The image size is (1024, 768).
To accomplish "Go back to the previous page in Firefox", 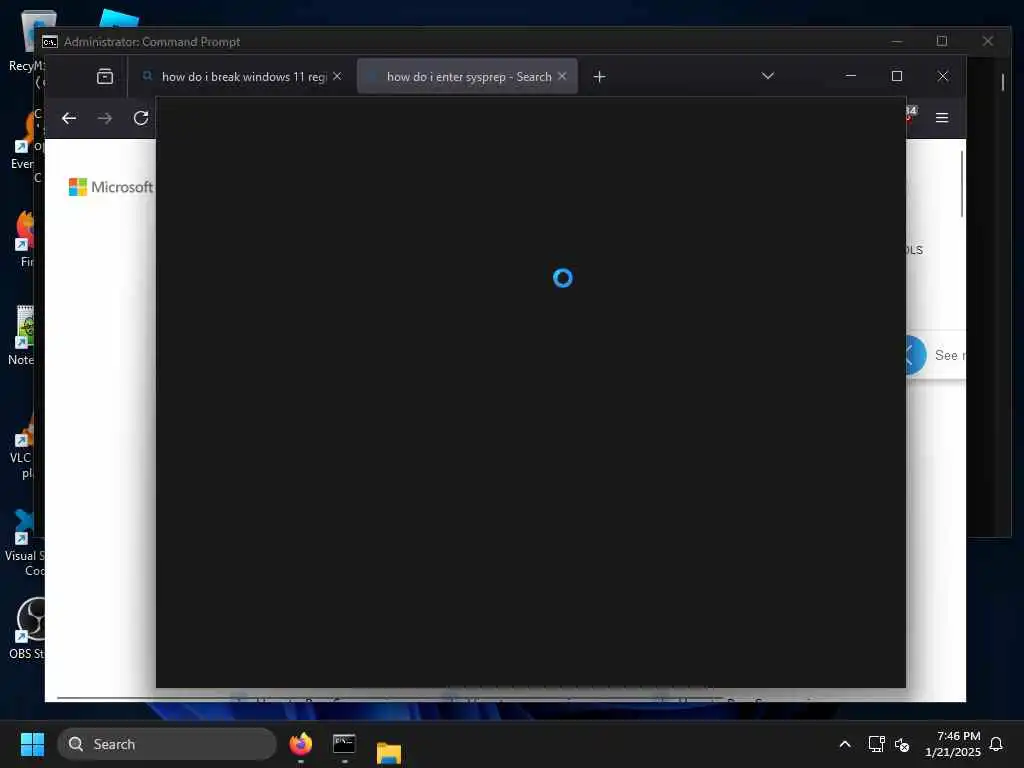I will click(x=69, y=118).
